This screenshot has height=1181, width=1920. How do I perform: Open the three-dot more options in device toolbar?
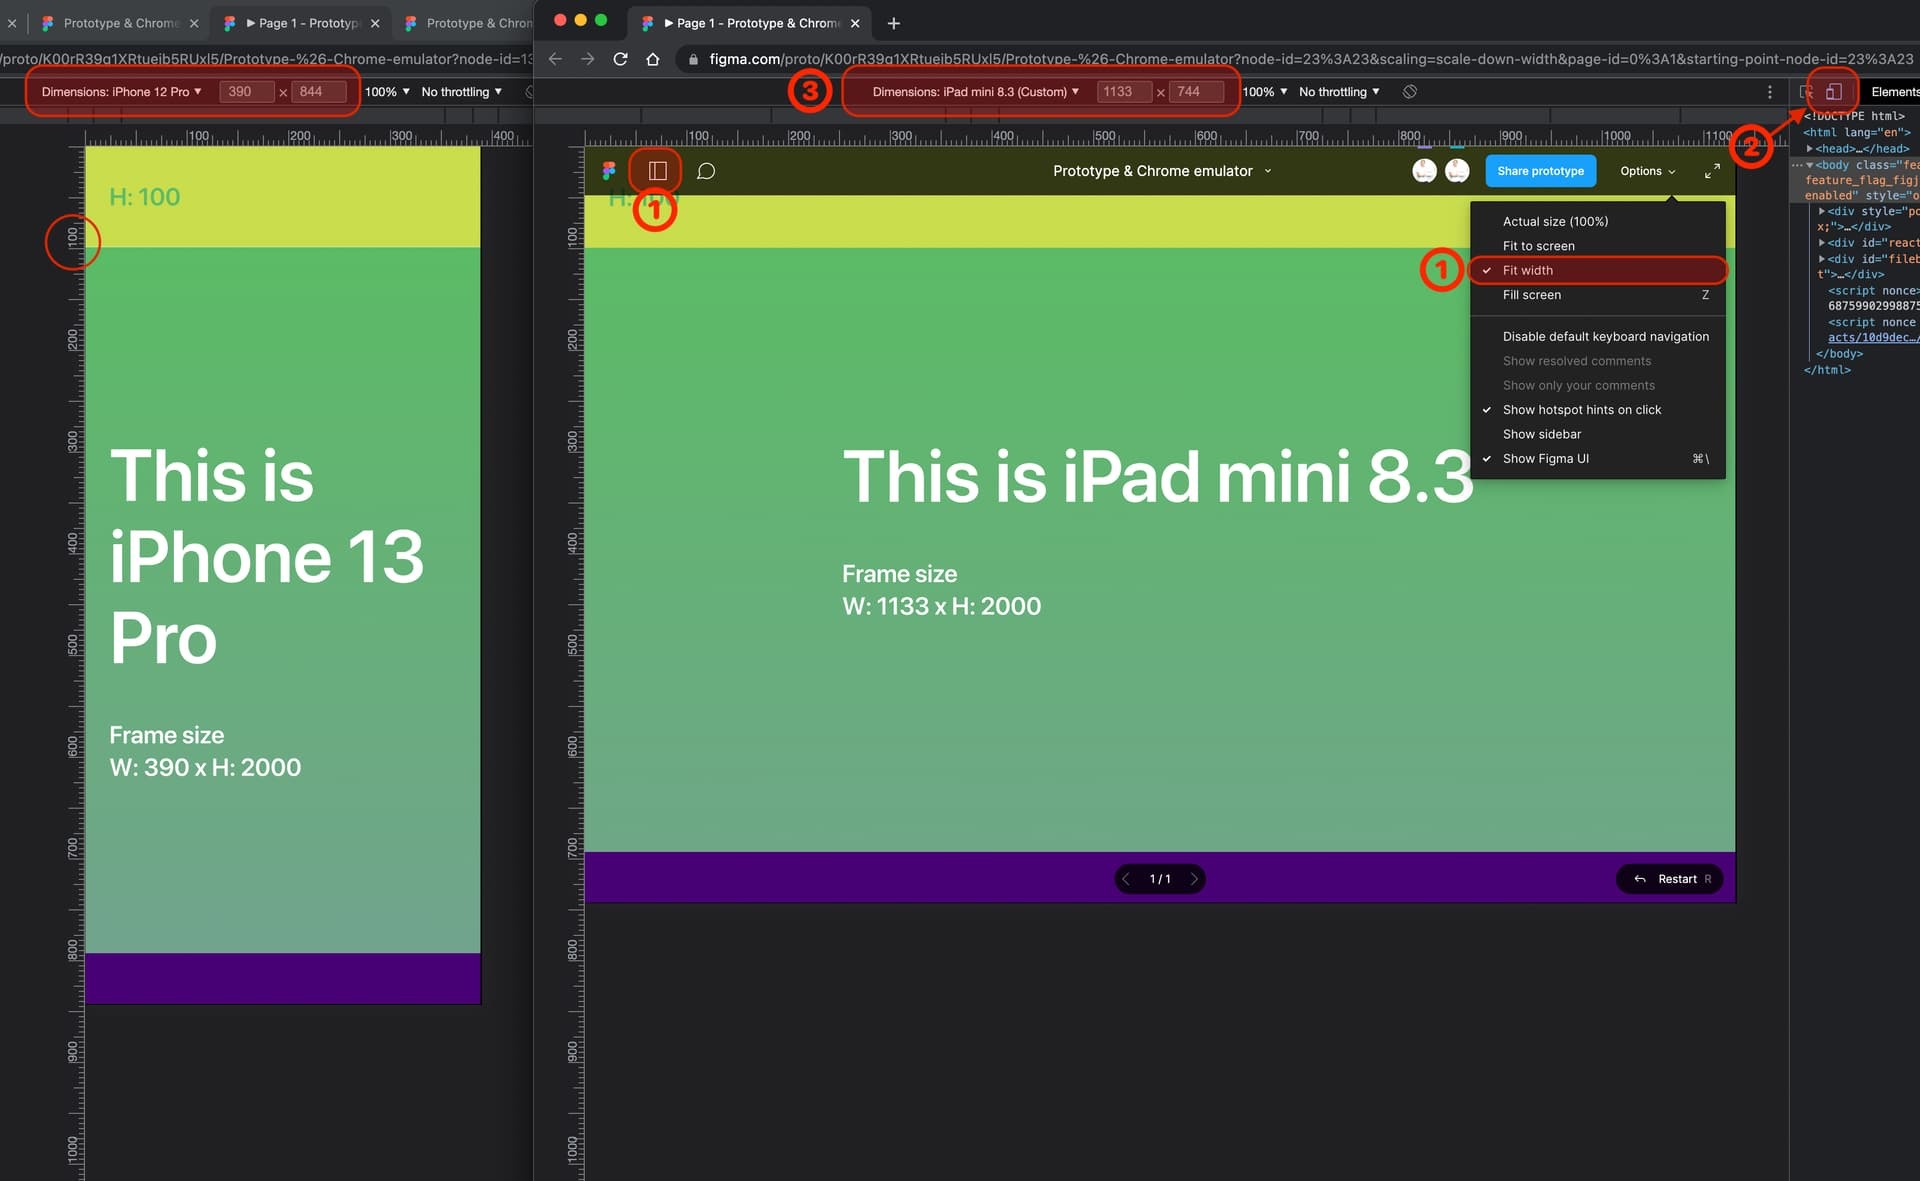[1769, 91]
